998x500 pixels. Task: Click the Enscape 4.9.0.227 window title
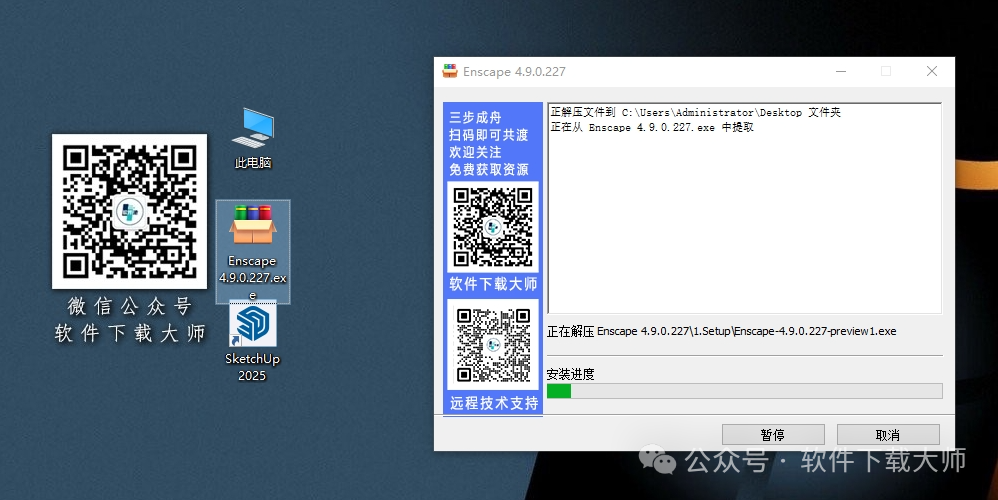click(514, 72)
